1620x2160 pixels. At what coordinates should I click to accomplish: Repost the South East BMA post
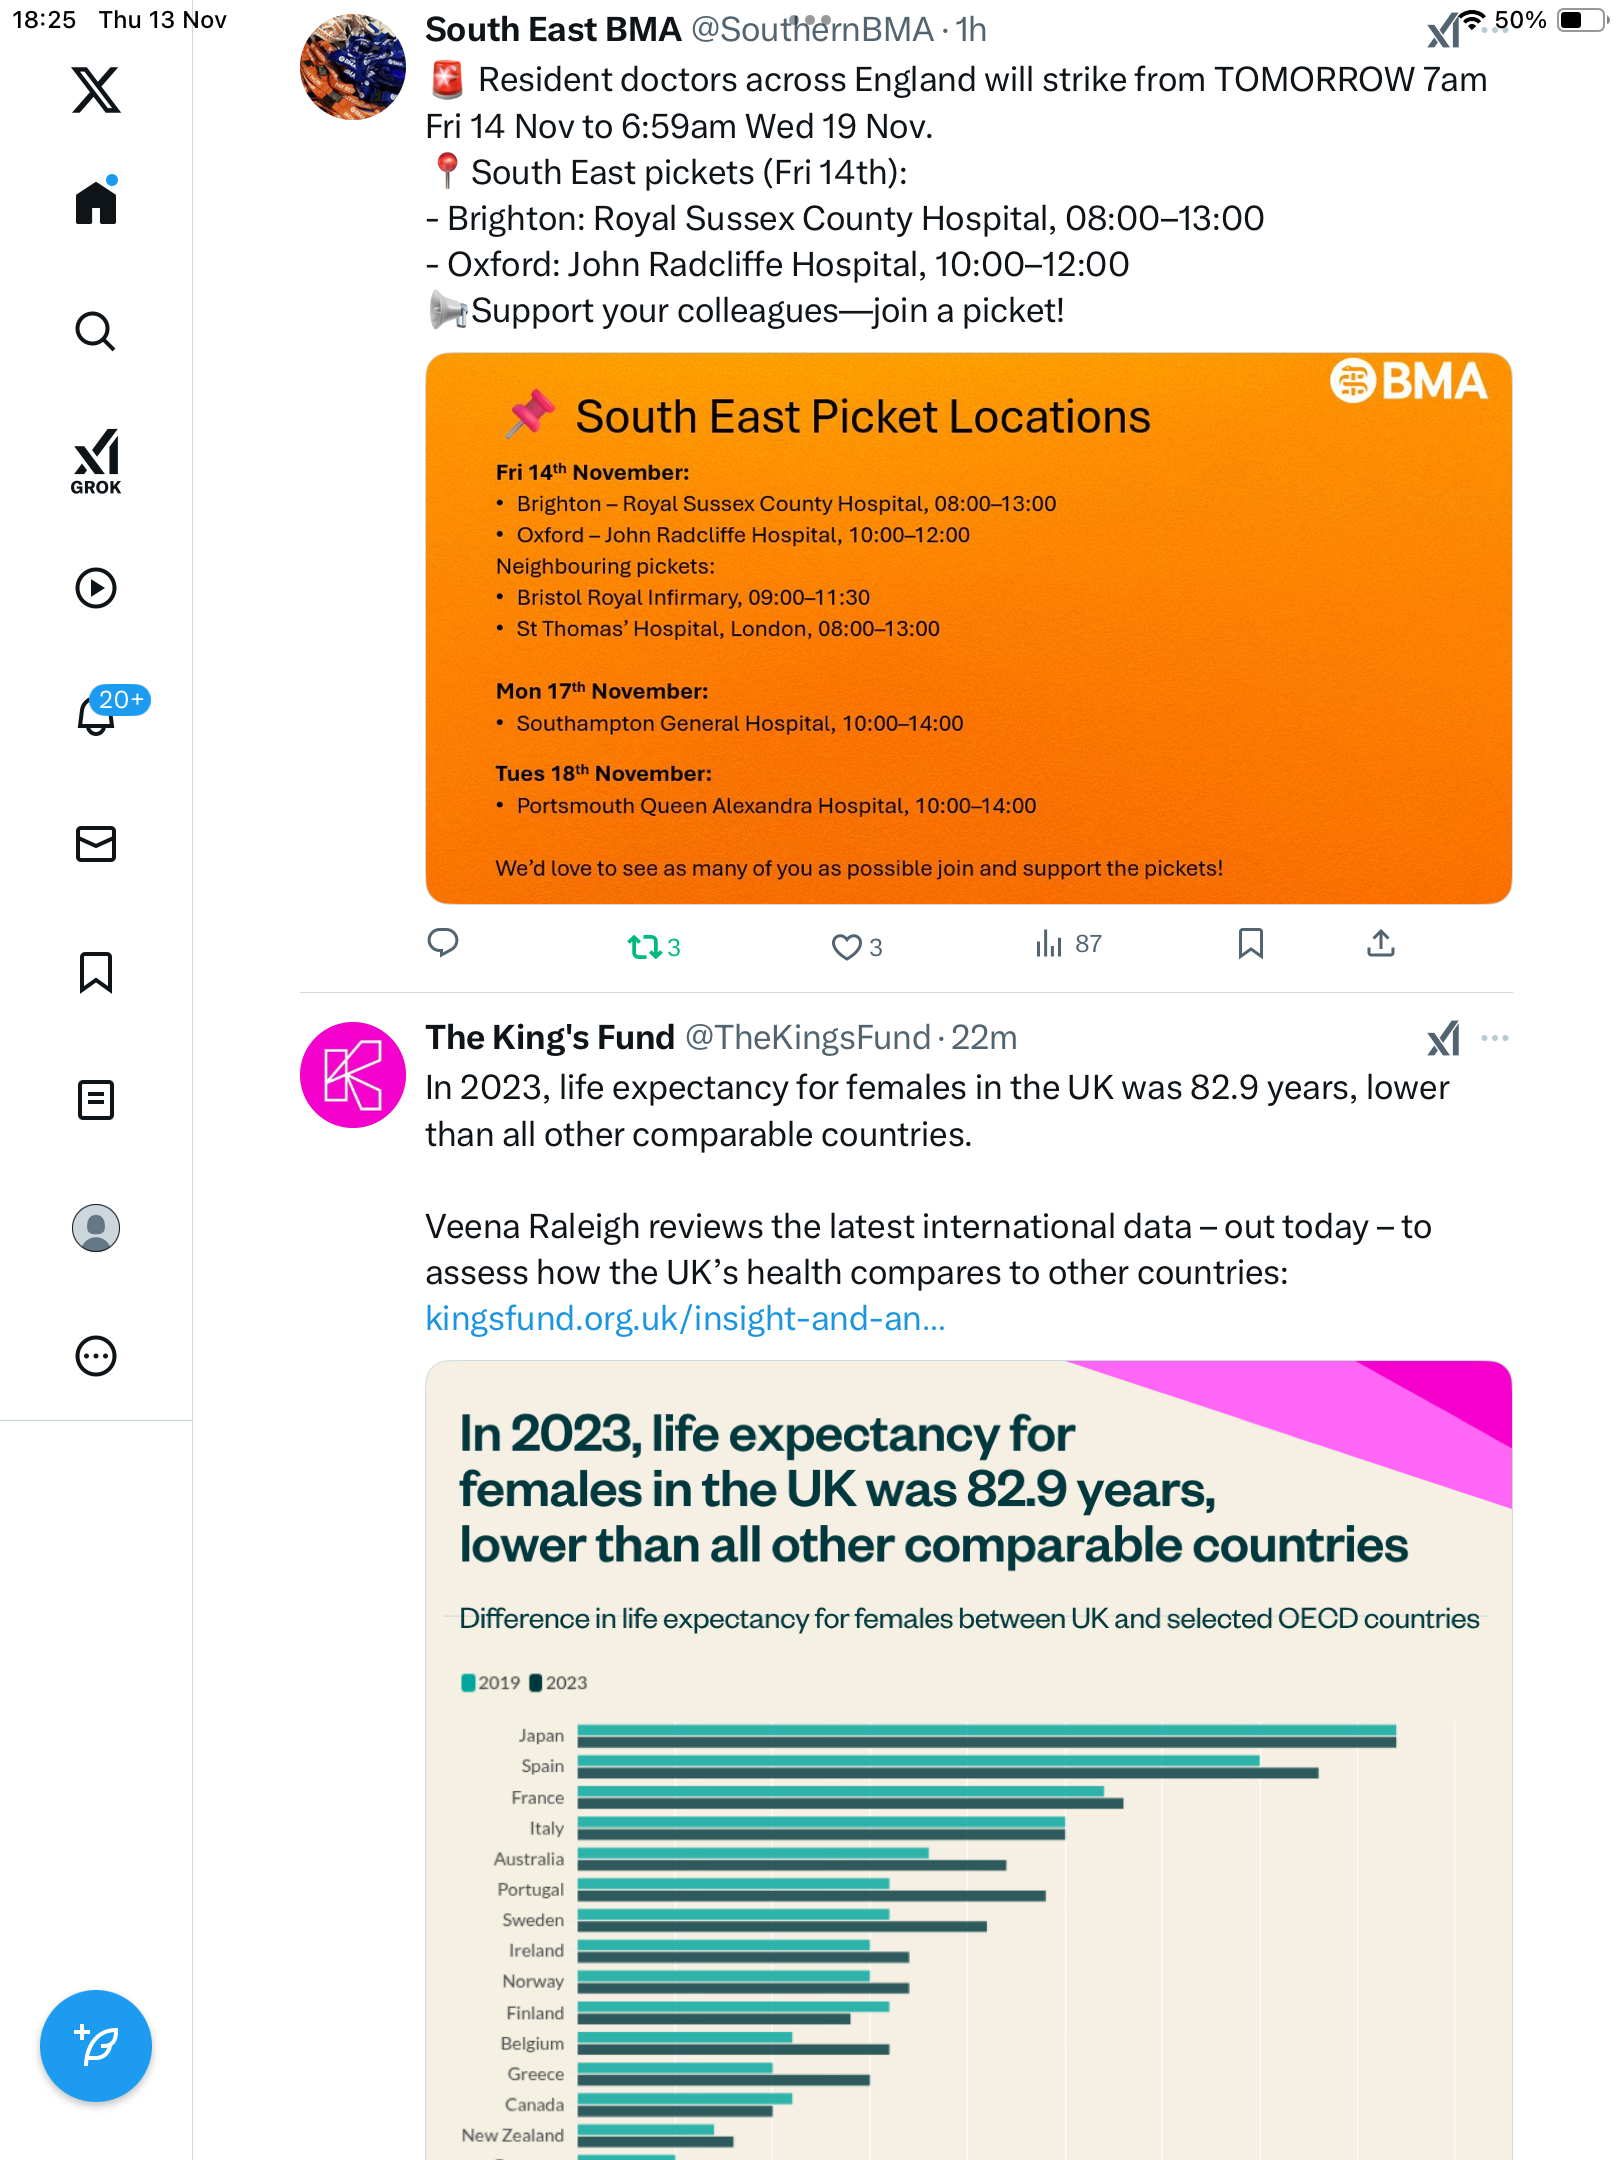point(644,946)
